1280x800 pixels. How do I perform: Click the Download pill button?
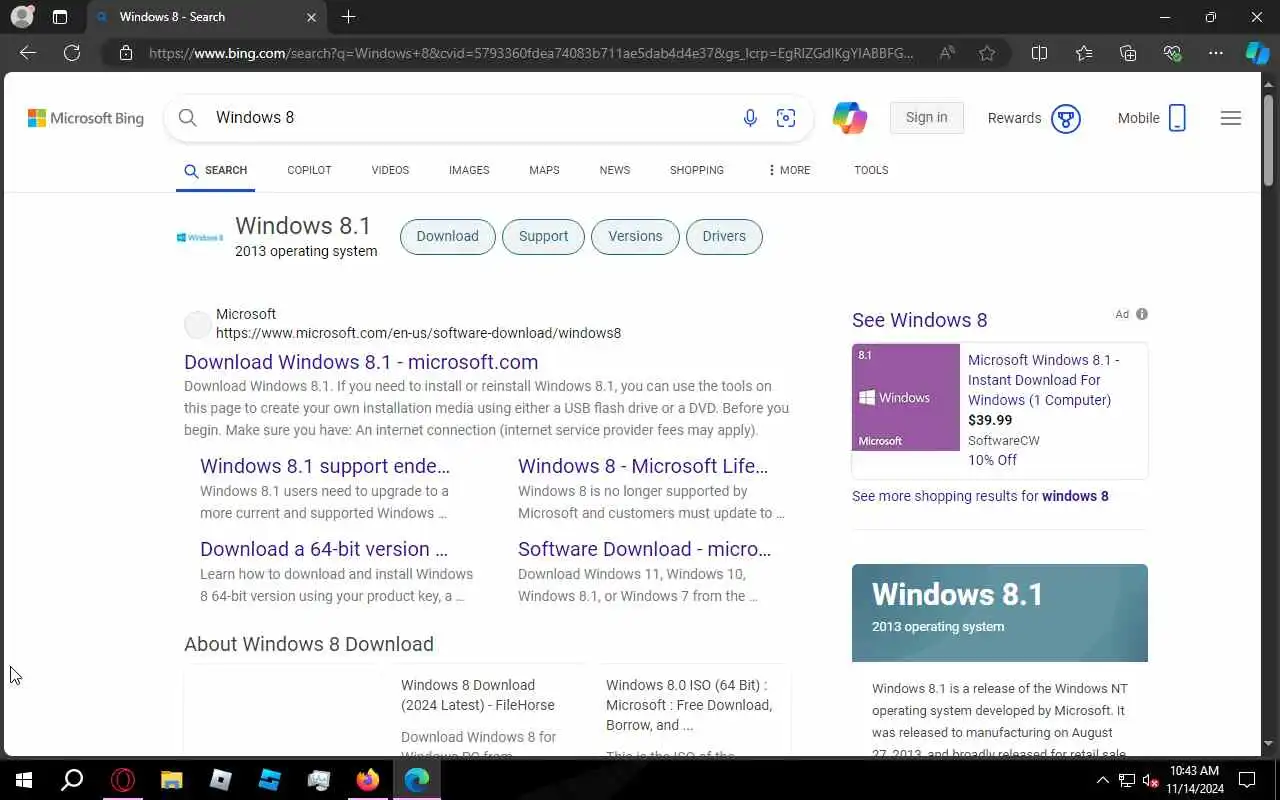click(447, 237)
